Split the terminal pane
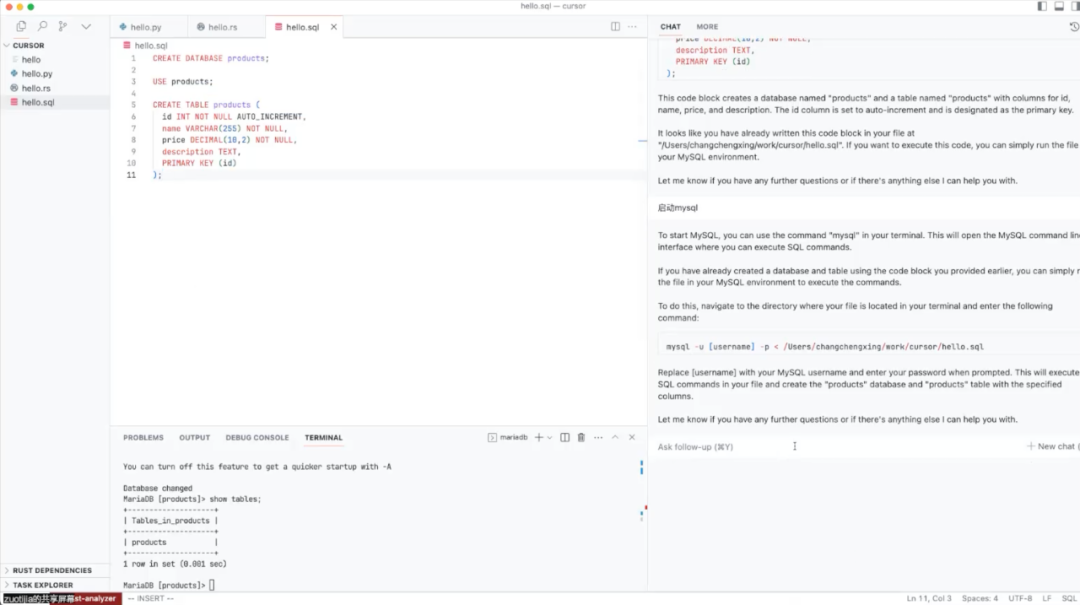This screenshot has width=1080, height=605. (x=565, y=437)
